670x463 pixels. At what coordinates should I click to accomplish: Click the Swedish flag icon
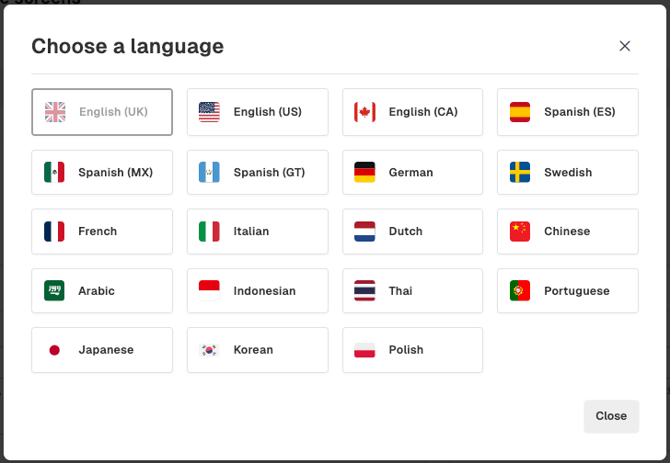(x=520, y=172)
